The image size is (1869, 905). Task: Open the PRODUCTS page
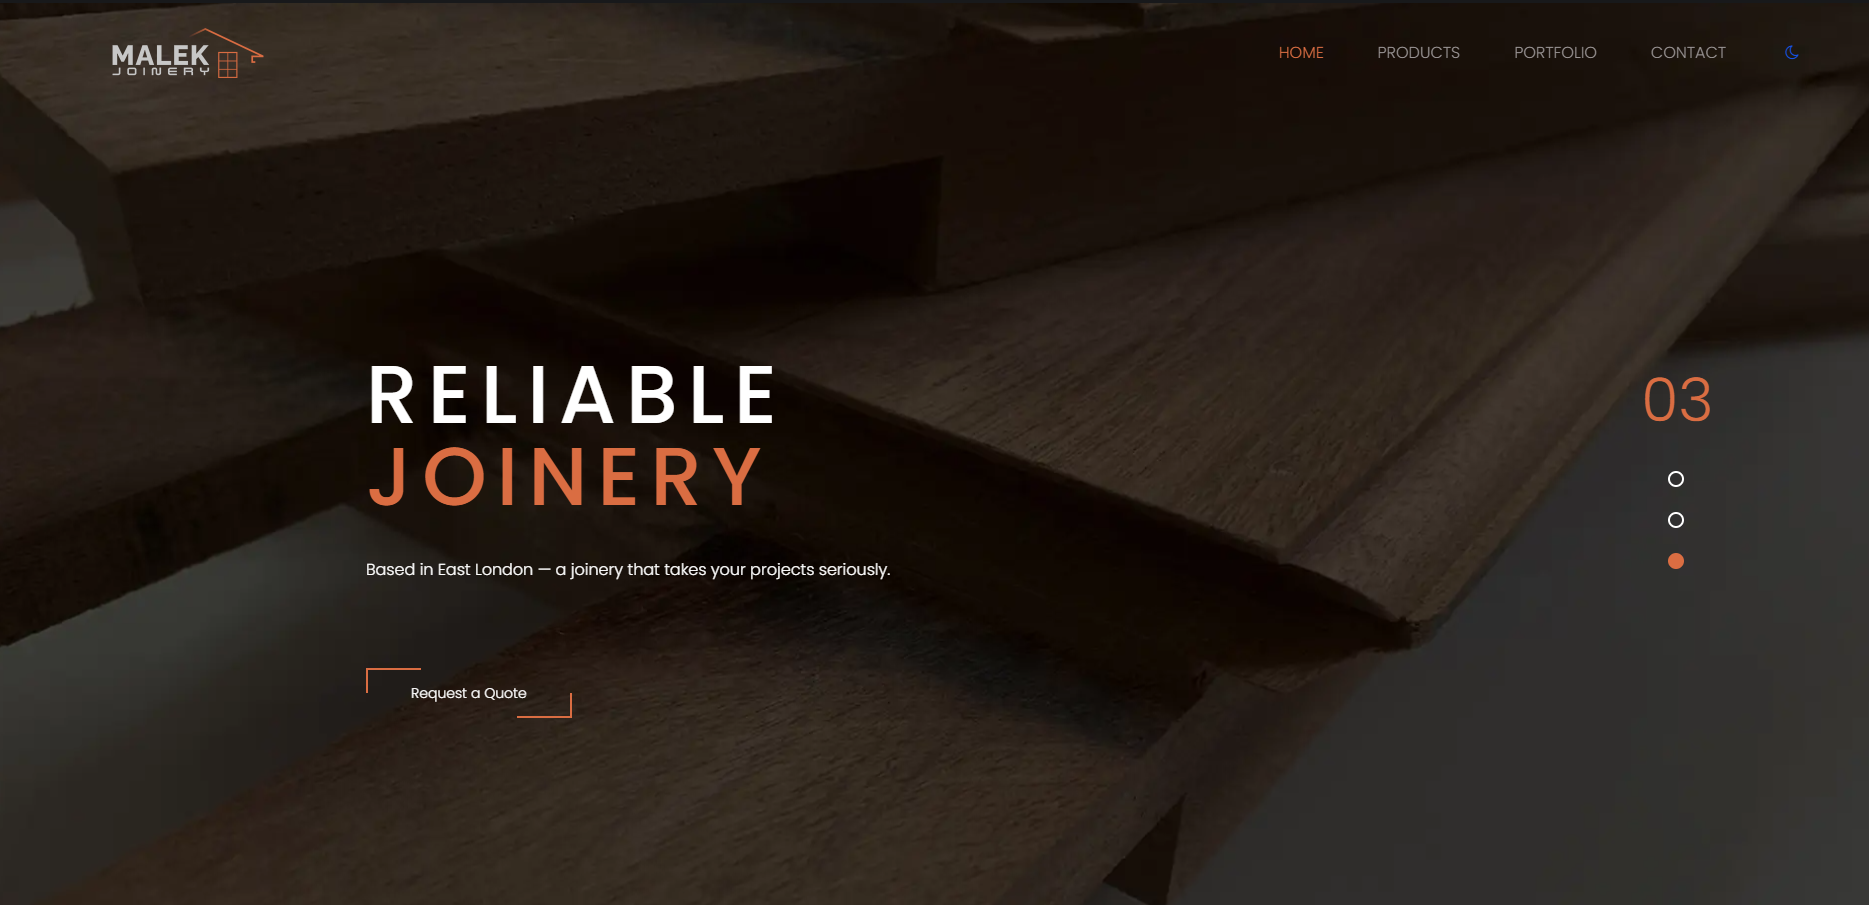(1418, 53)
